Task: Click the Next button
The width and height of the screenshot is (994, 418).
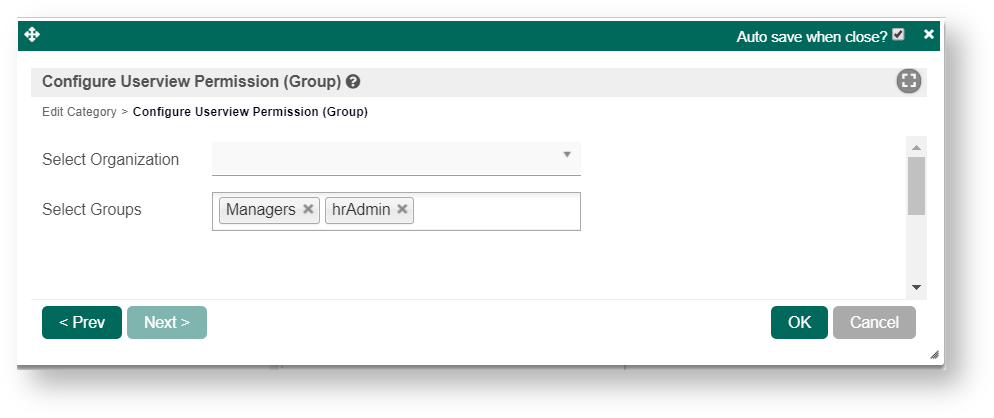Action: (167, 322)
